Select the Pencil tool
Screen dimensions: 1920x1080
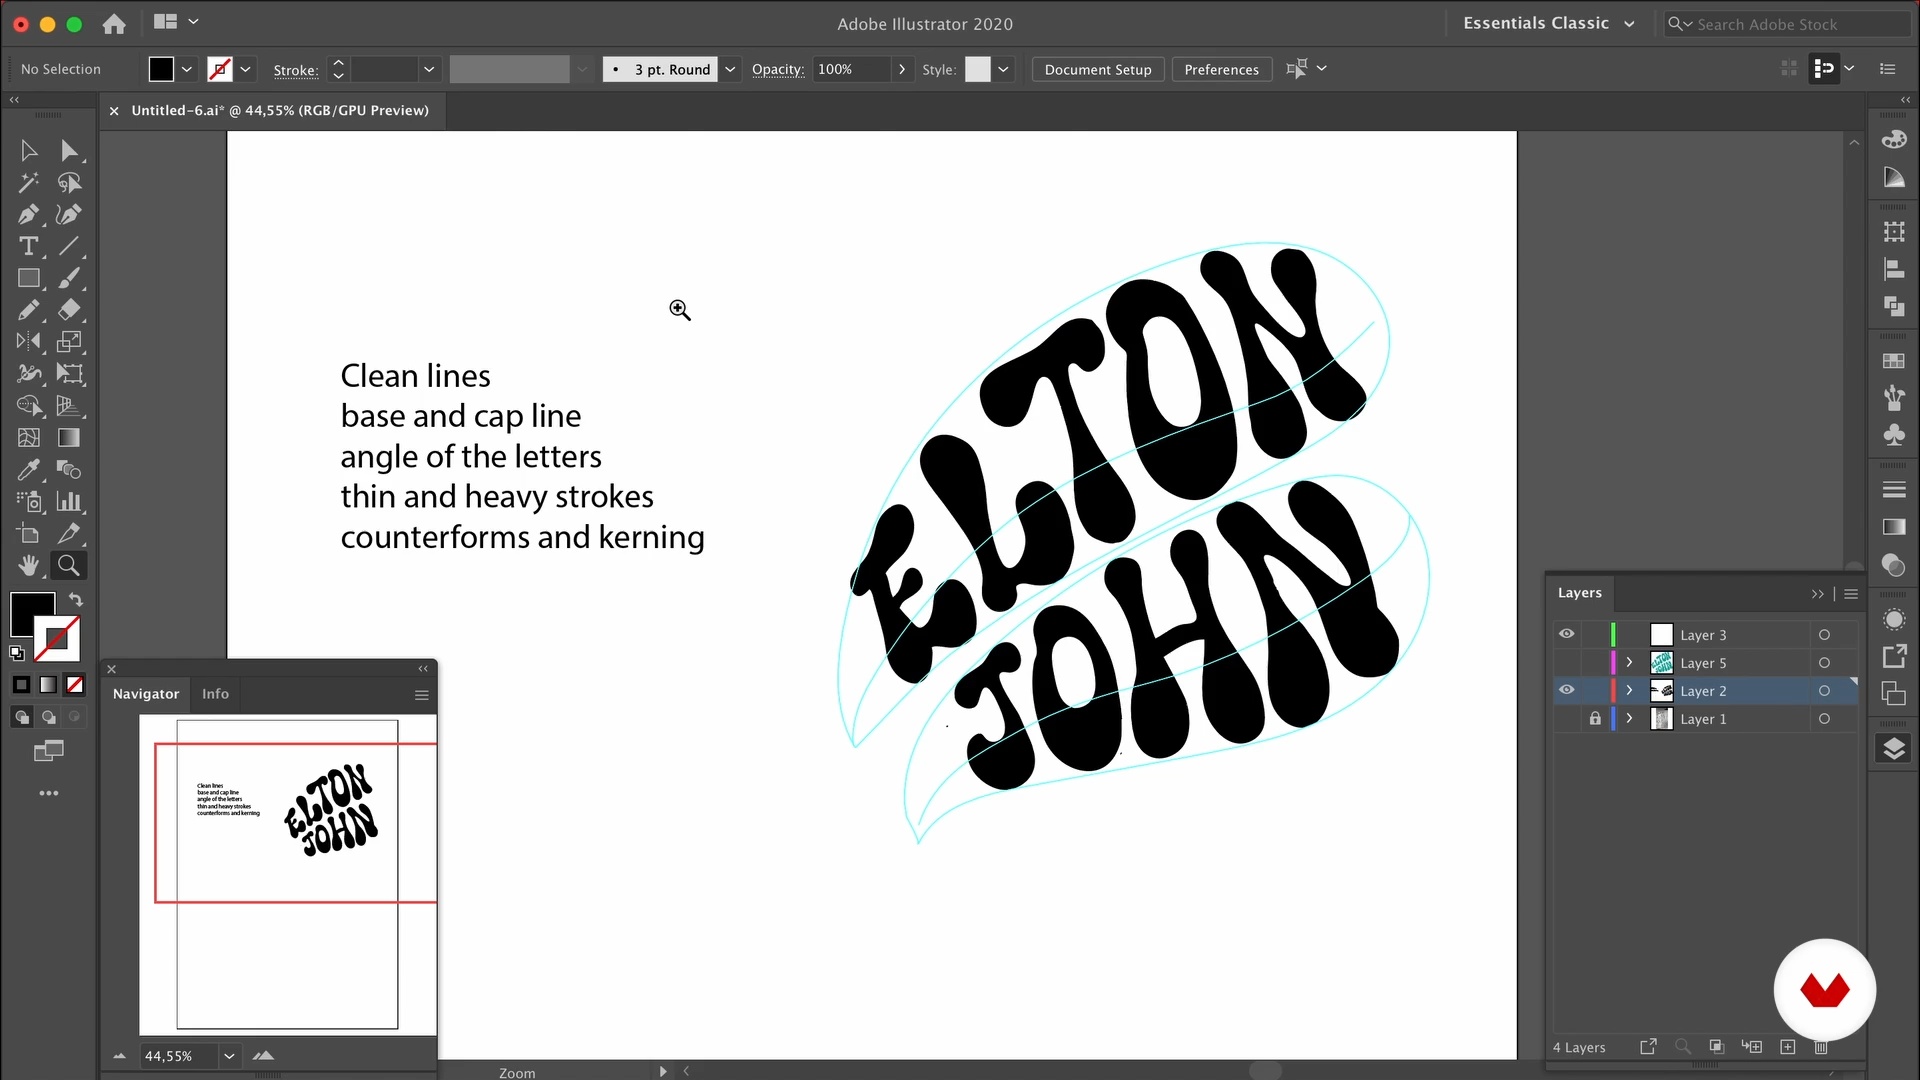click(x=28, y=310)
